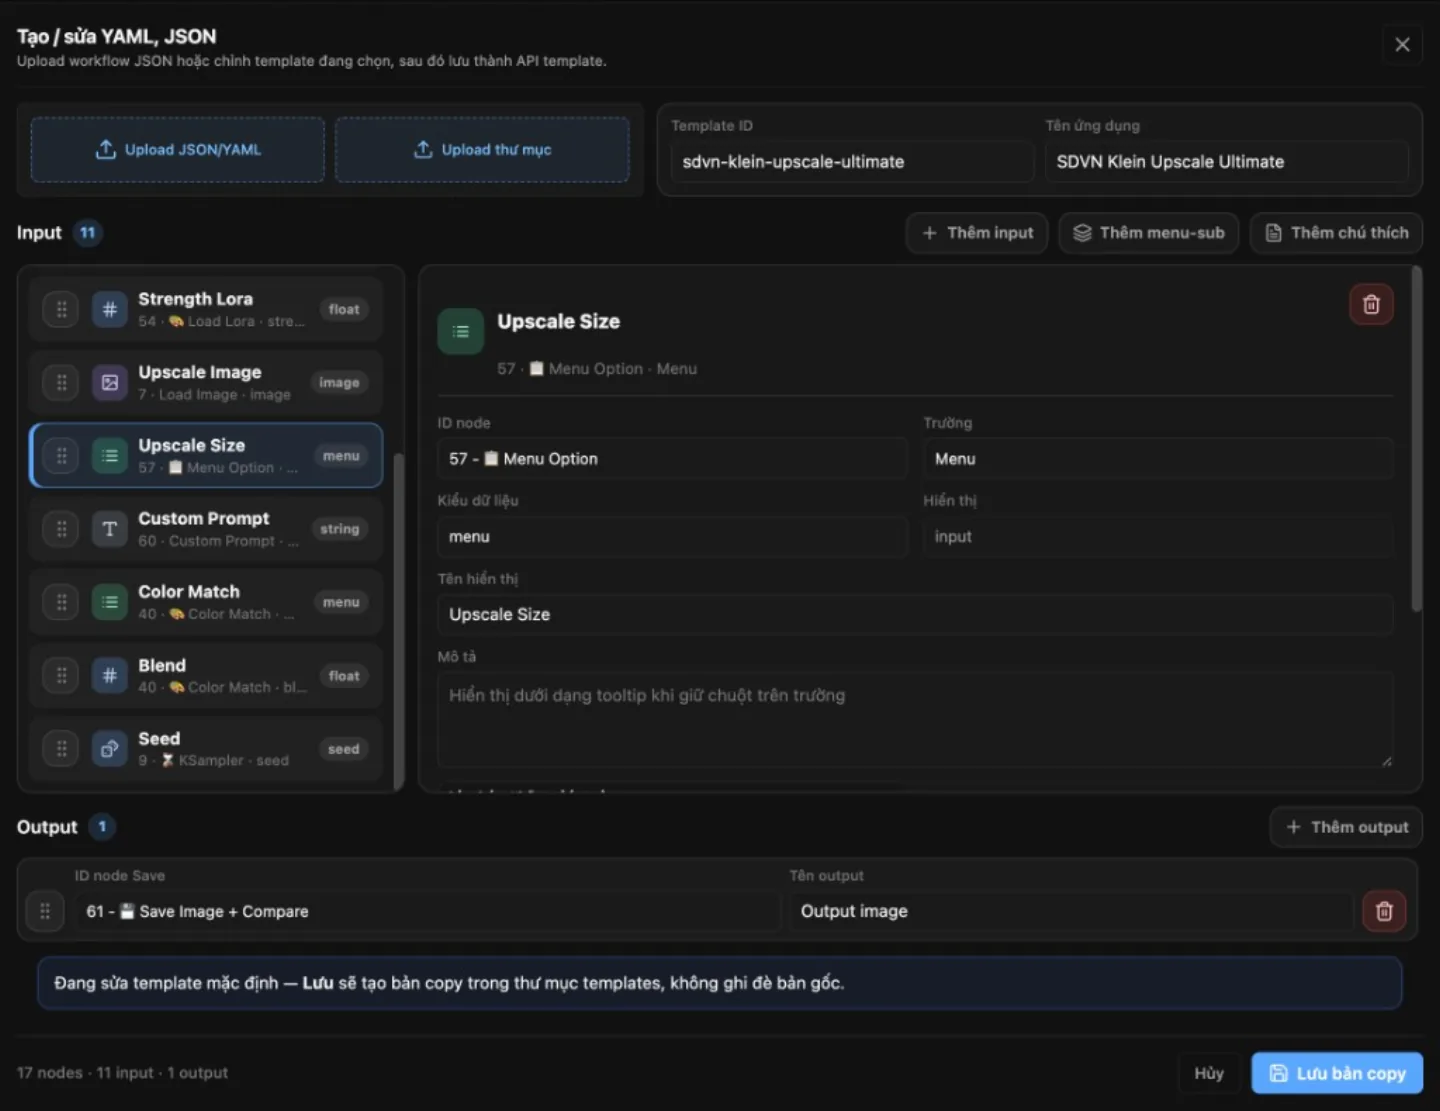Click hash icon of Strength Lora input

[x=110, y=309]
